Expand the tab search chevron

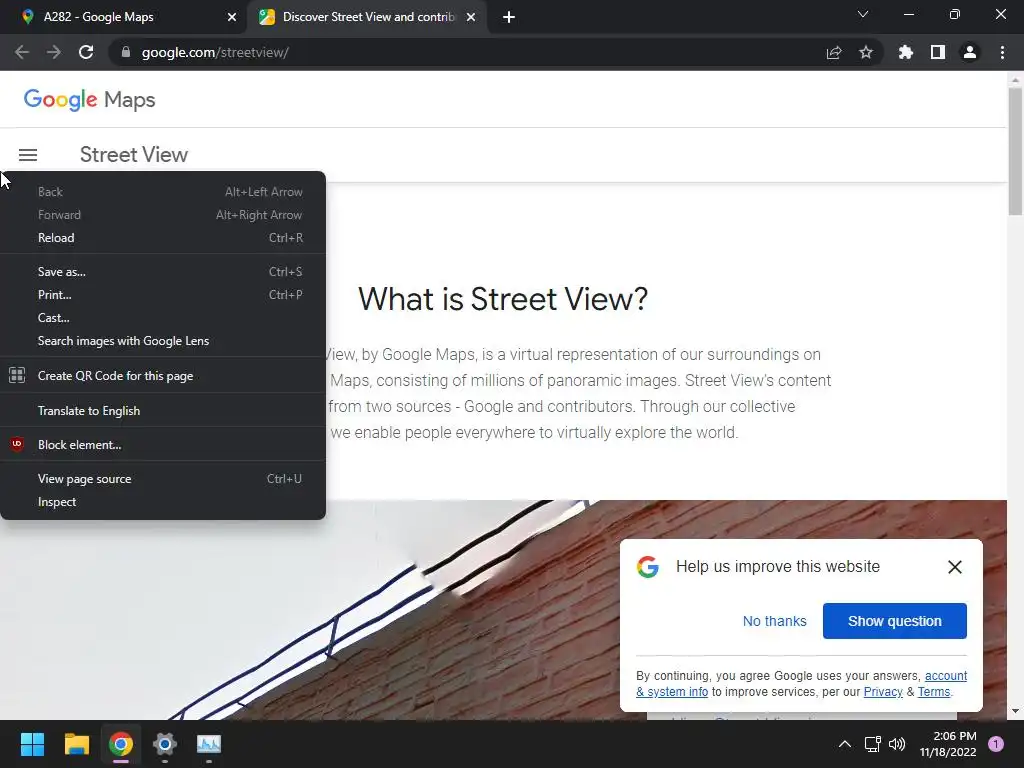[x=863, y=14]
